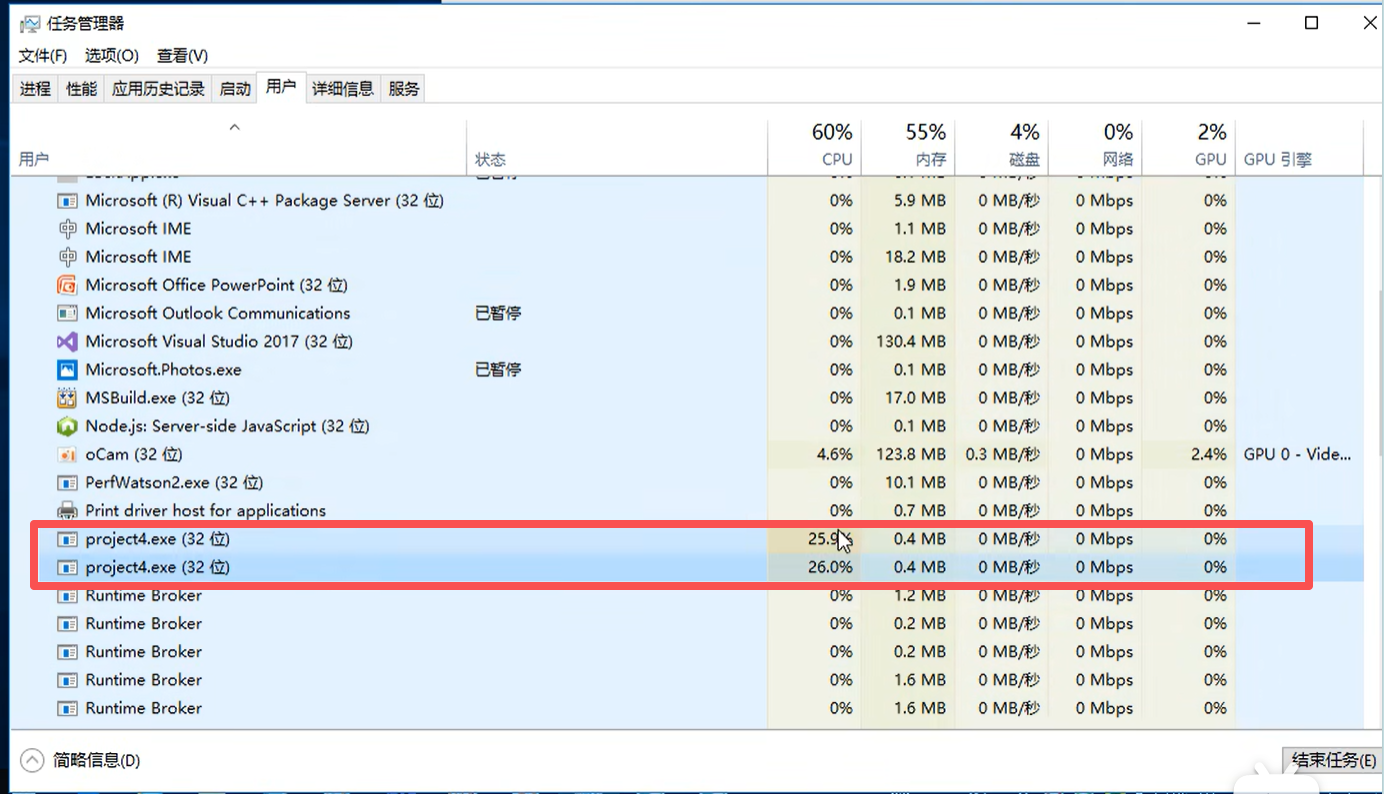Image resolution: width=1384 pixels, height=794 pixels.
Task: Switch to the 服务 tab
Action: pos(404,89)
